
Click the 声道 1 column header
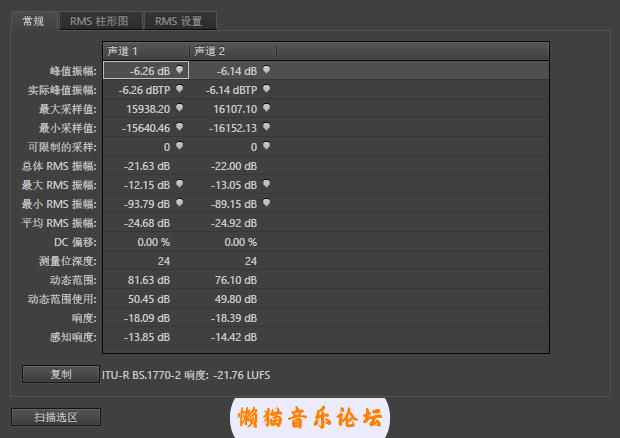(x=145, y=50)
